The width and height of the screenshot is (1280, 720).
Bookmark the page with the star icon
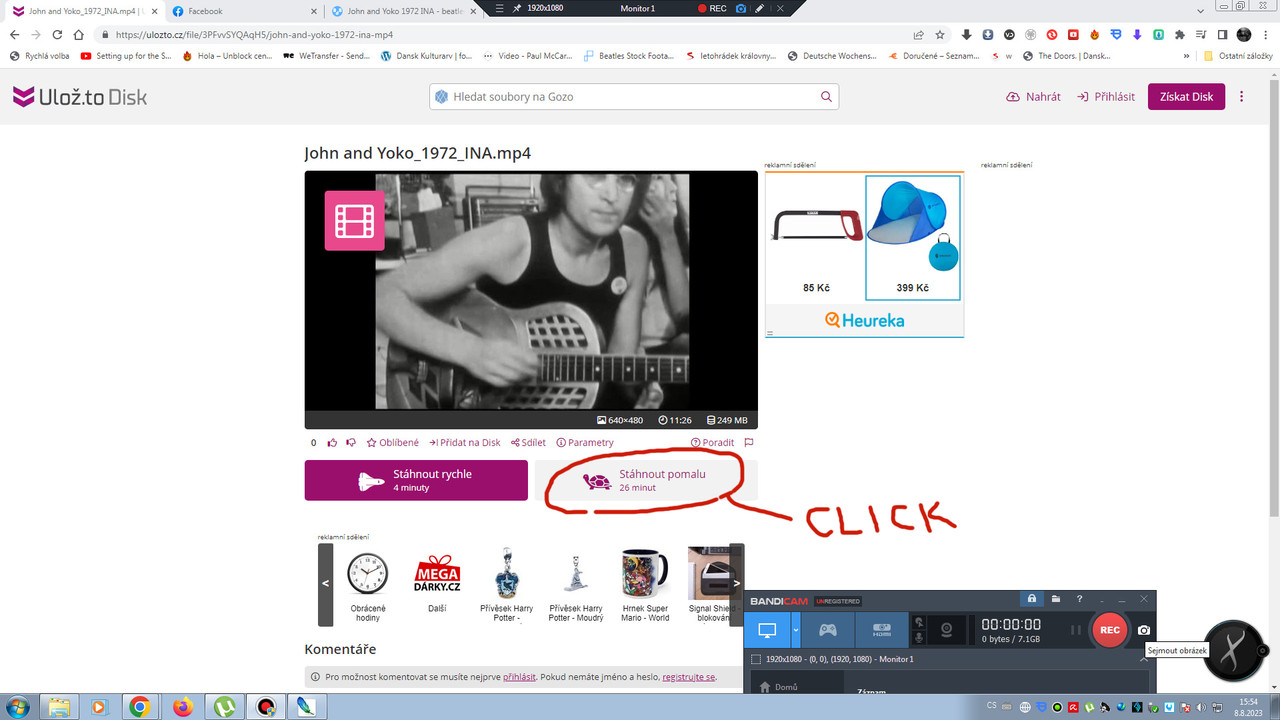[x=938, y=32]
